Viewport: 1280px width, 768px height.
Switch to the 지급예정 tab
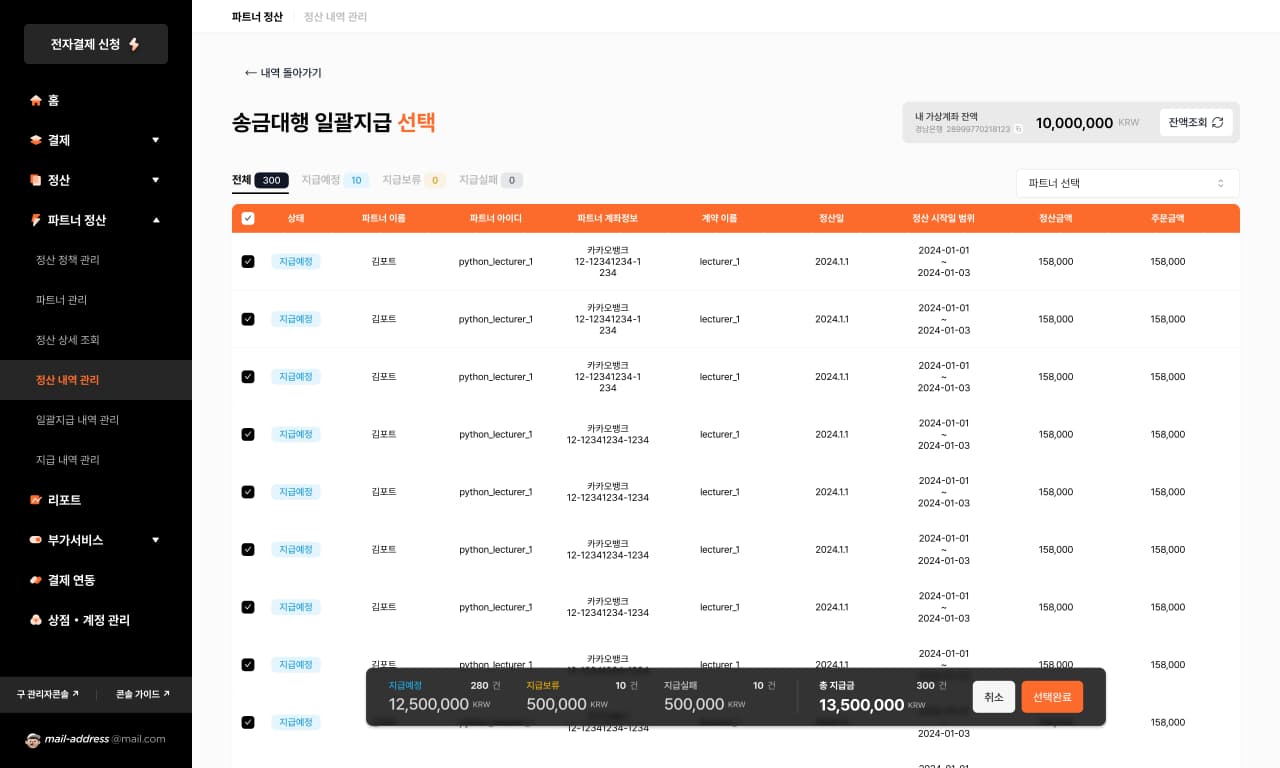(x=334, y=180)
